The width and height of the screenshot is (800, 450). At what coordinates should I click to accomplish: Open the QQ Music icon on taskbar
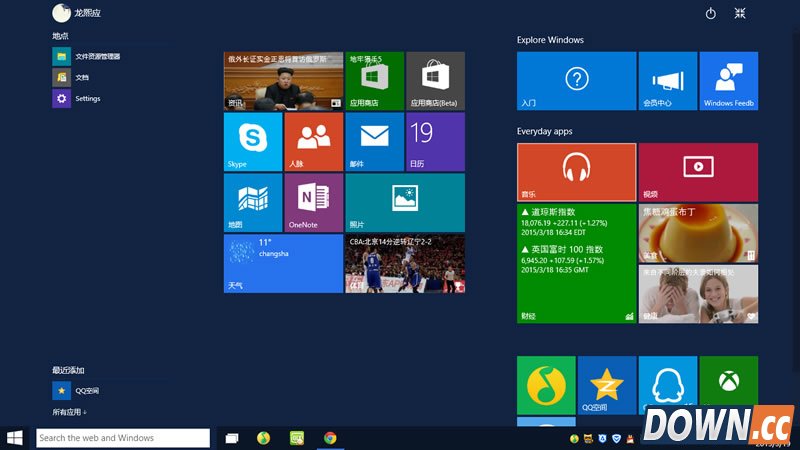[x=263, y=438]
